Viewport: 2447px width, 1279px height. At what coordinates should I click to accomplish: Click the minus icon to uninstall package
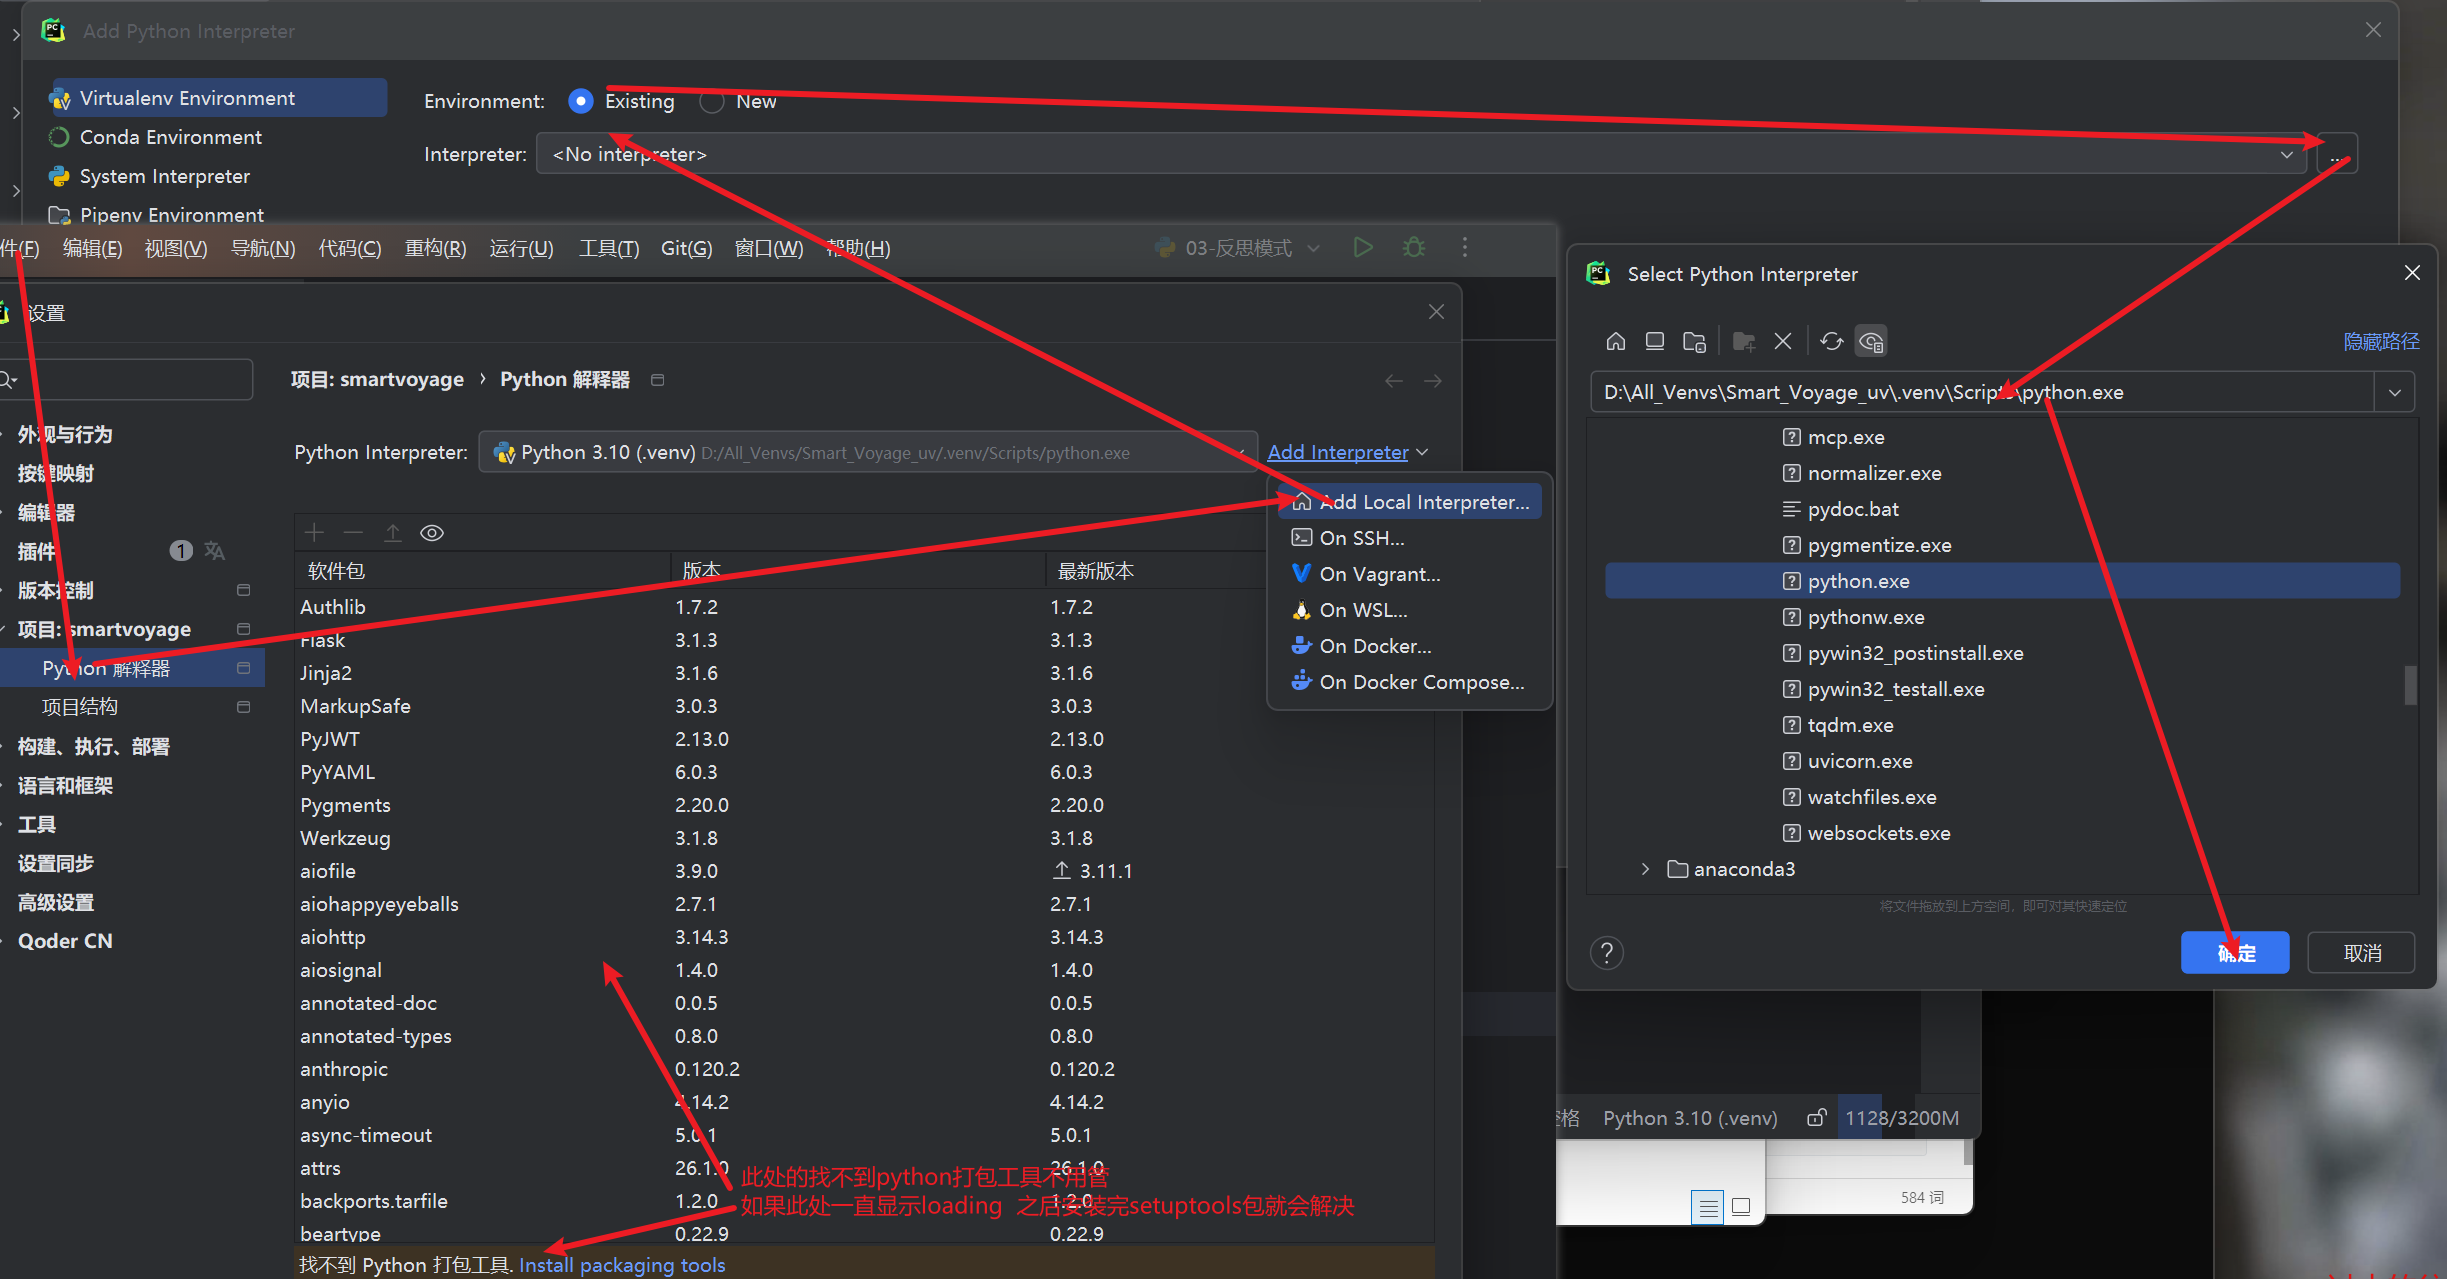(x=353, y=533)
